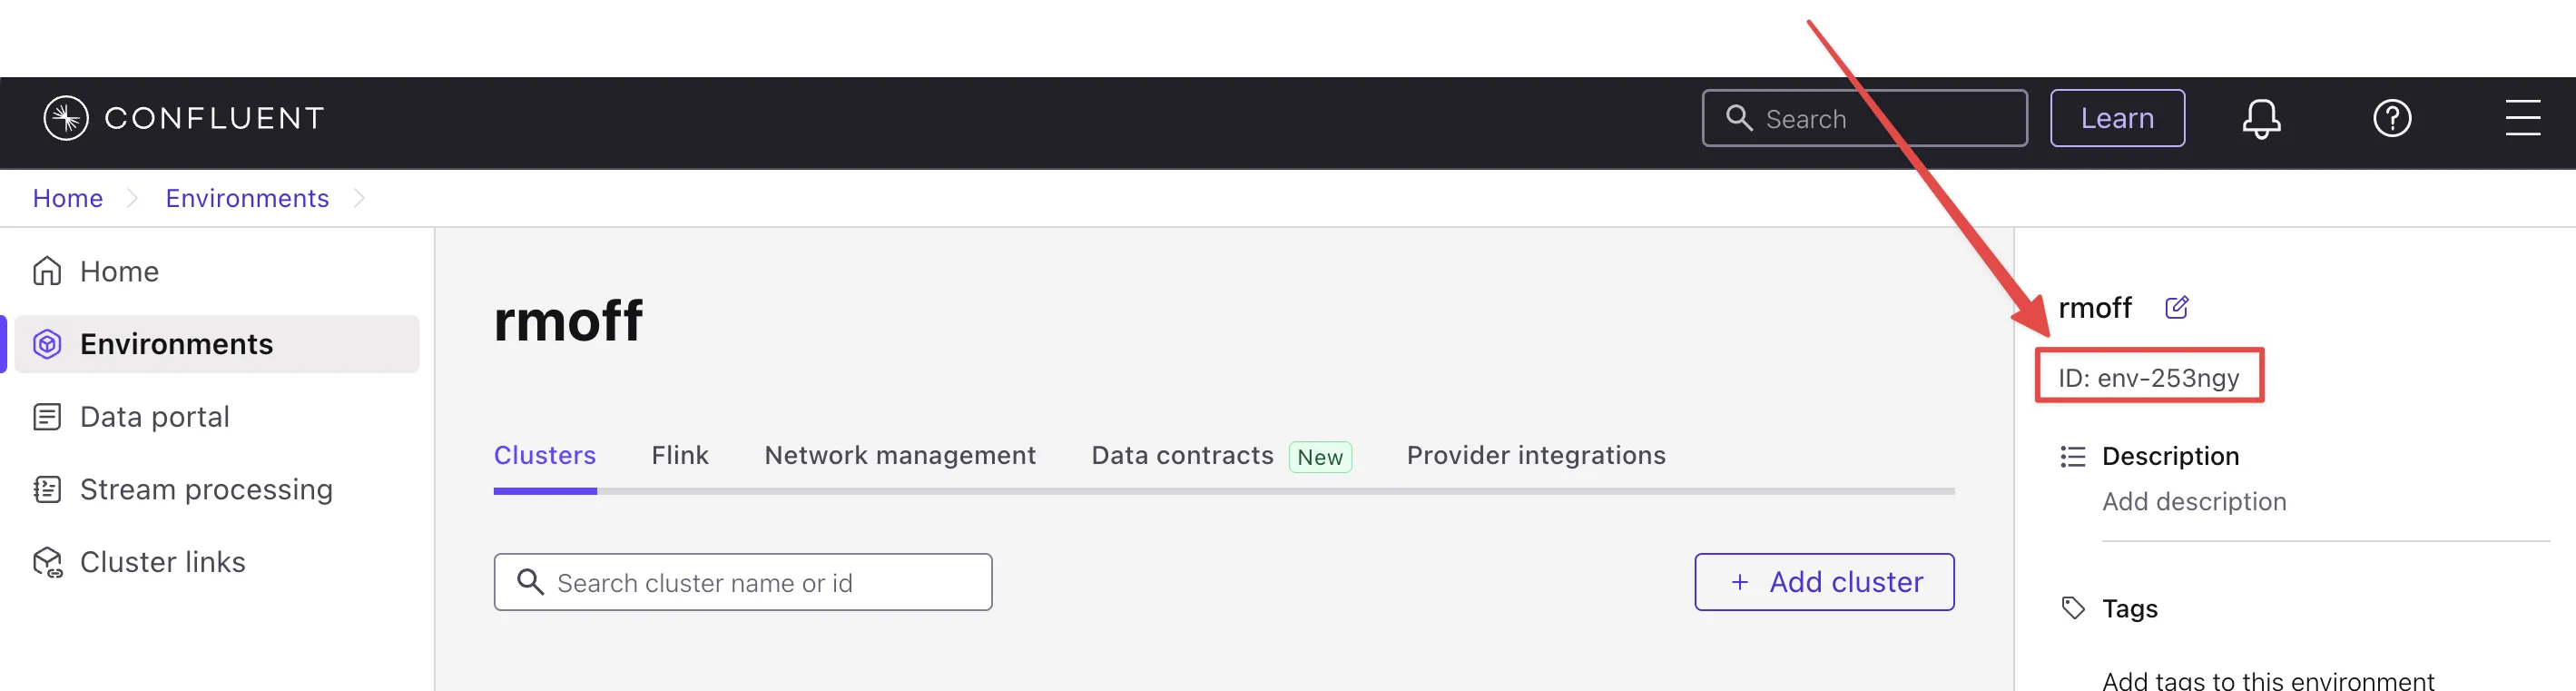
Task: Select Environments in the sidebar
Action: pyautogui.click(x=176, y=344)
